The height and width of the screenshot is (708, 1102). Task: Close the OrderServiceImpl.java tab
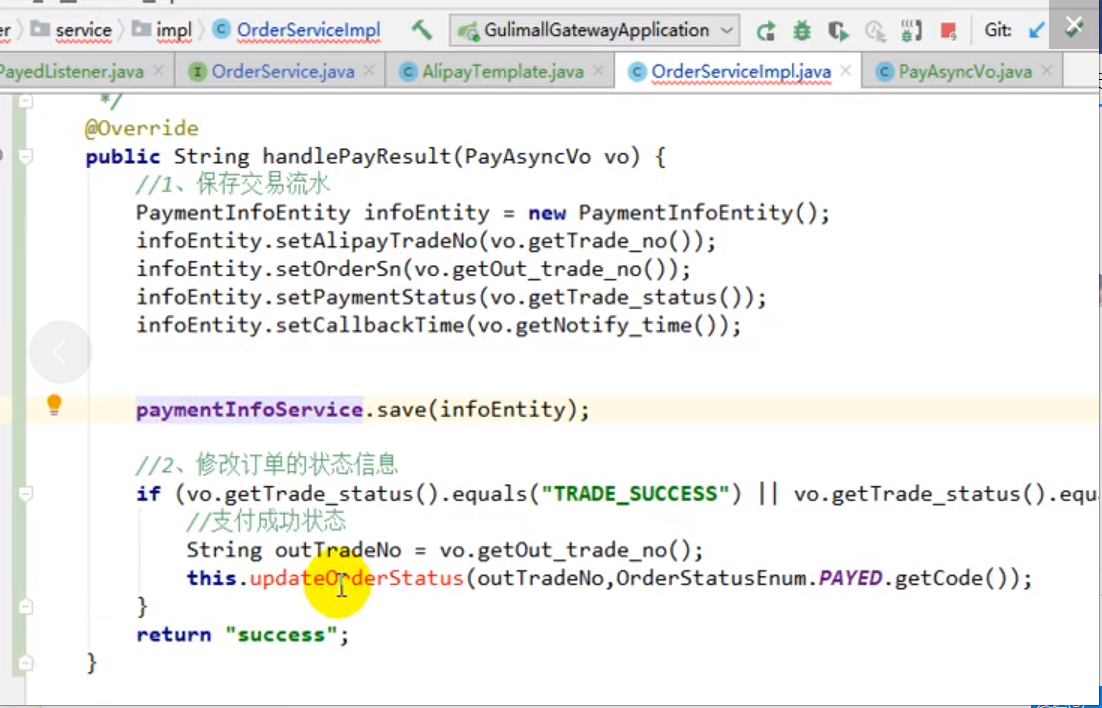point(846,71)
